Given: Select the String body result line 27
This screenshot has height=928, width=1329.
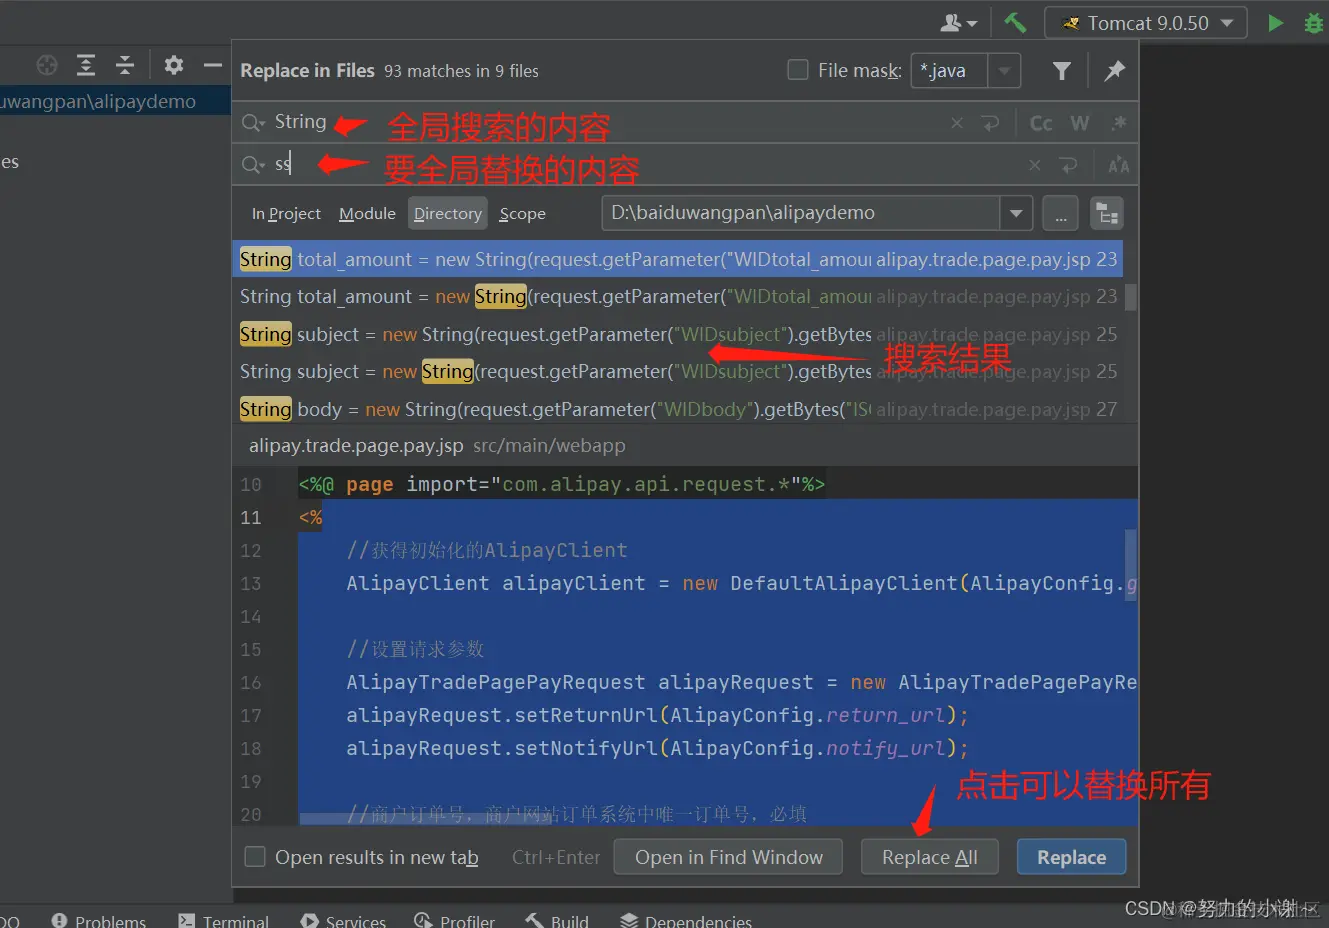Looking at the screenshot, I should click(677, 409).
